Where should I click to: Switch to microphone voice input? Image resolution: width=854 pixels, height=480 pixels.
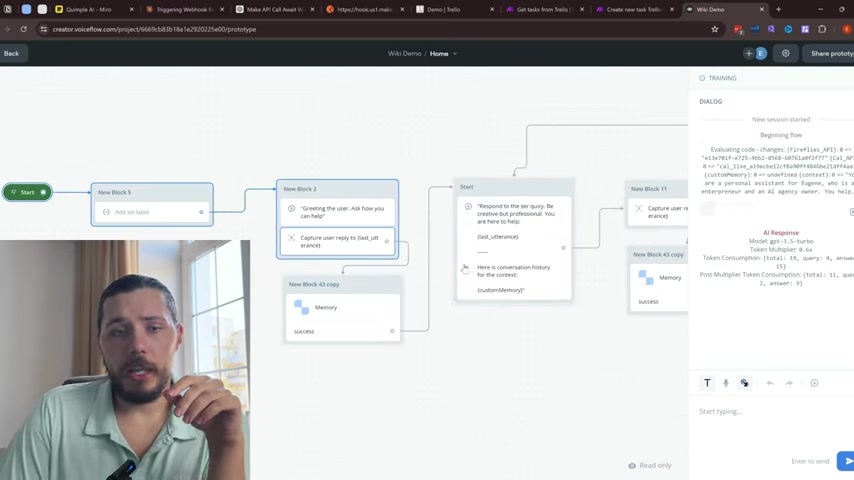click(x=725, y=383)
